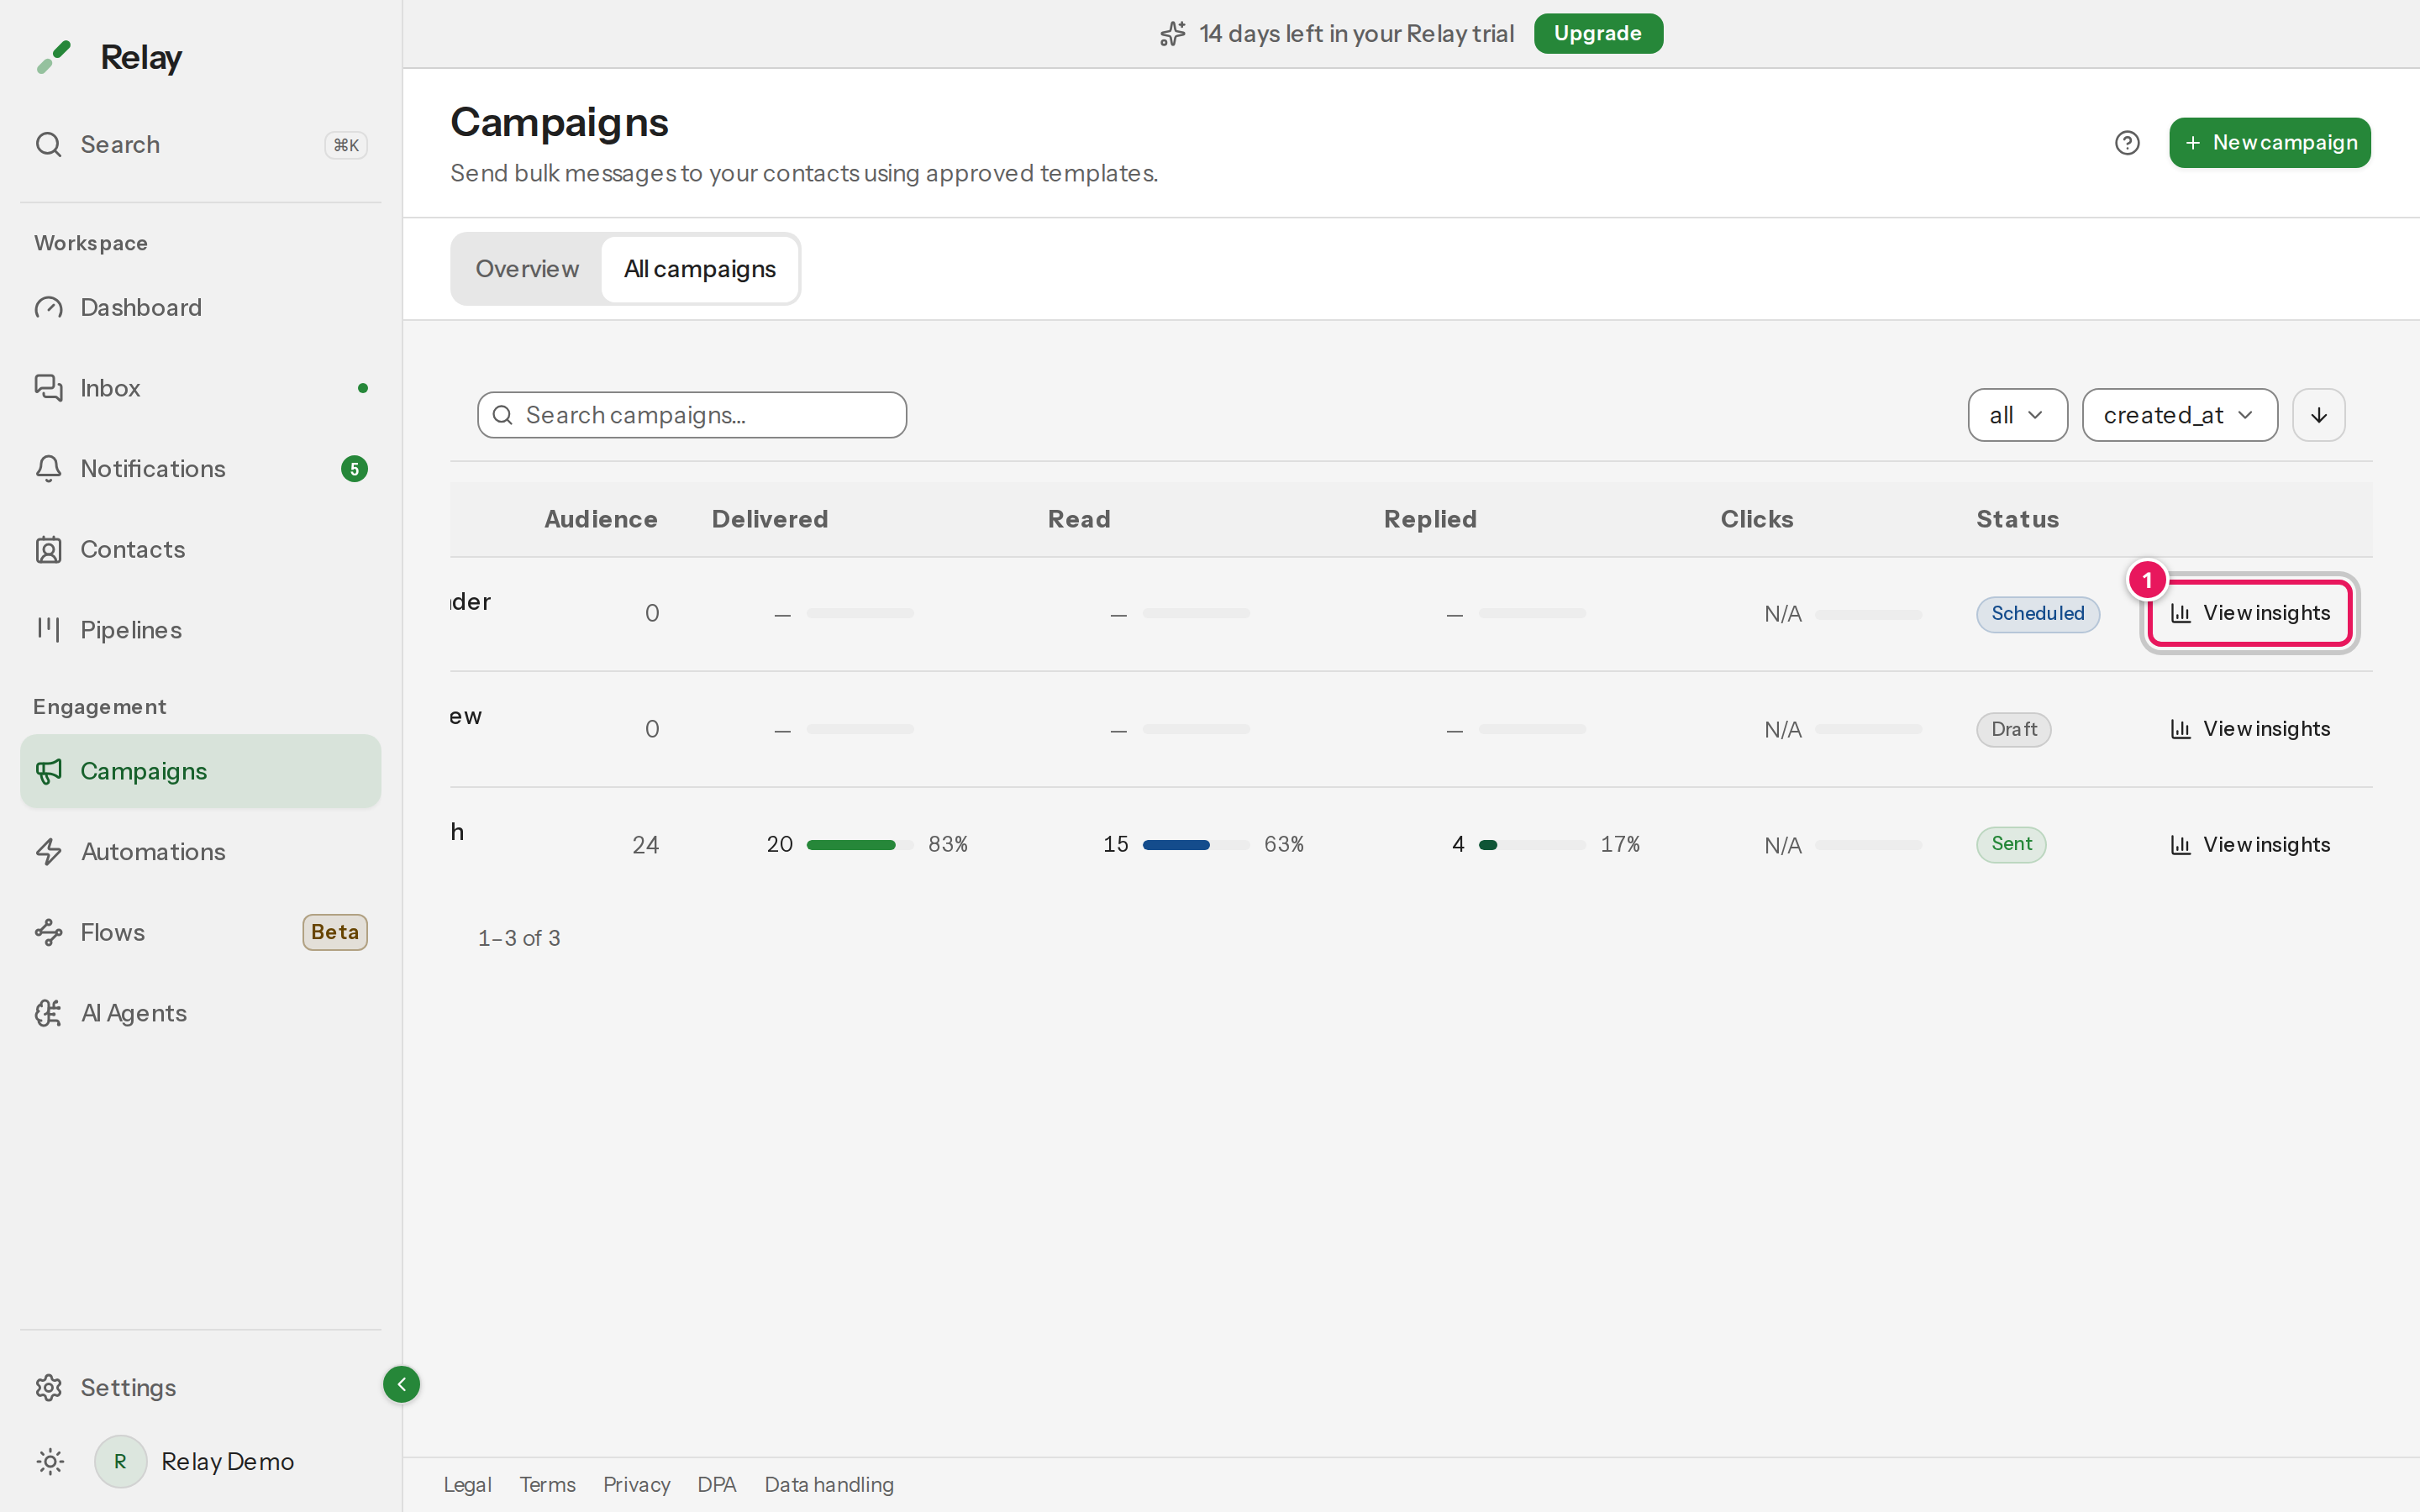Click the Status column header
Viewport: 2420px width, 1512px height.
tap(2017, 519)
